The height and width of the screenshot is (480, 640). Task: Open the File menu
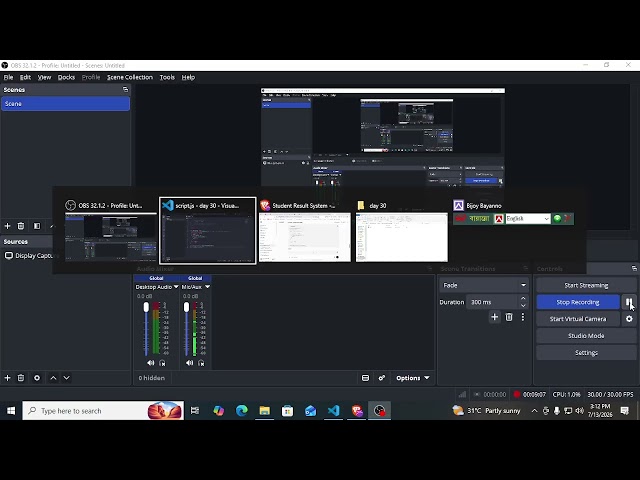pyautogui.click(x=9, y=77)
